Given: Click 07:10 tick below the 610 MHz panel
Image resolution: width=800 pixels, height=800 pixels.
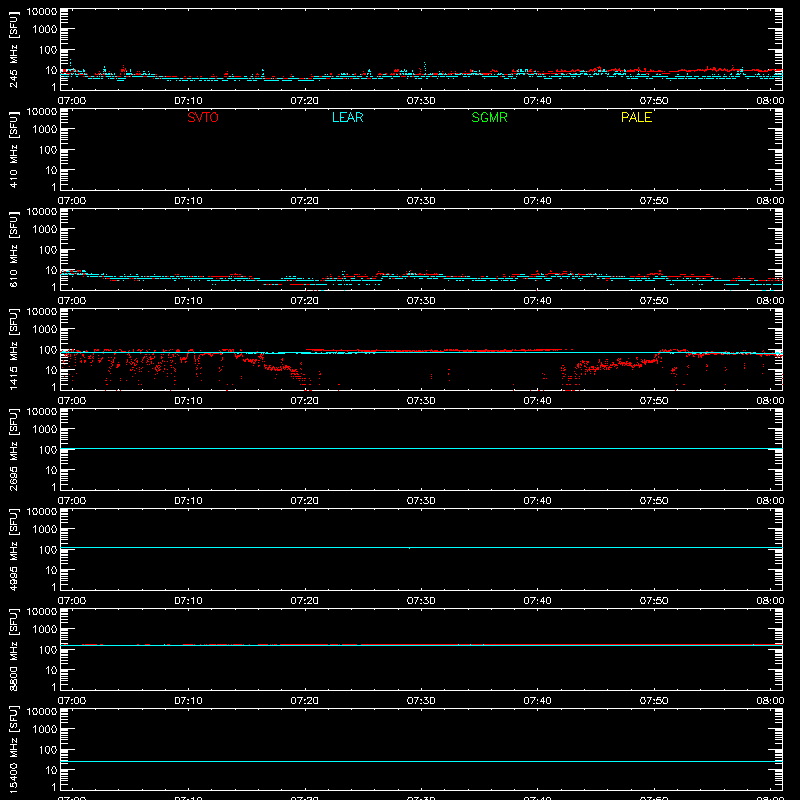Looking at the screenshot, I should point(188,301).
